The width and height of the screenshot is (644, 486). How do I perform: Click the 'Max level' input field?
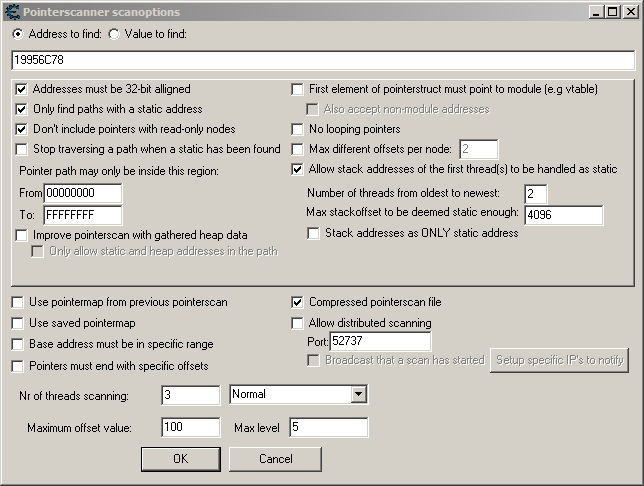coord(328,428)
